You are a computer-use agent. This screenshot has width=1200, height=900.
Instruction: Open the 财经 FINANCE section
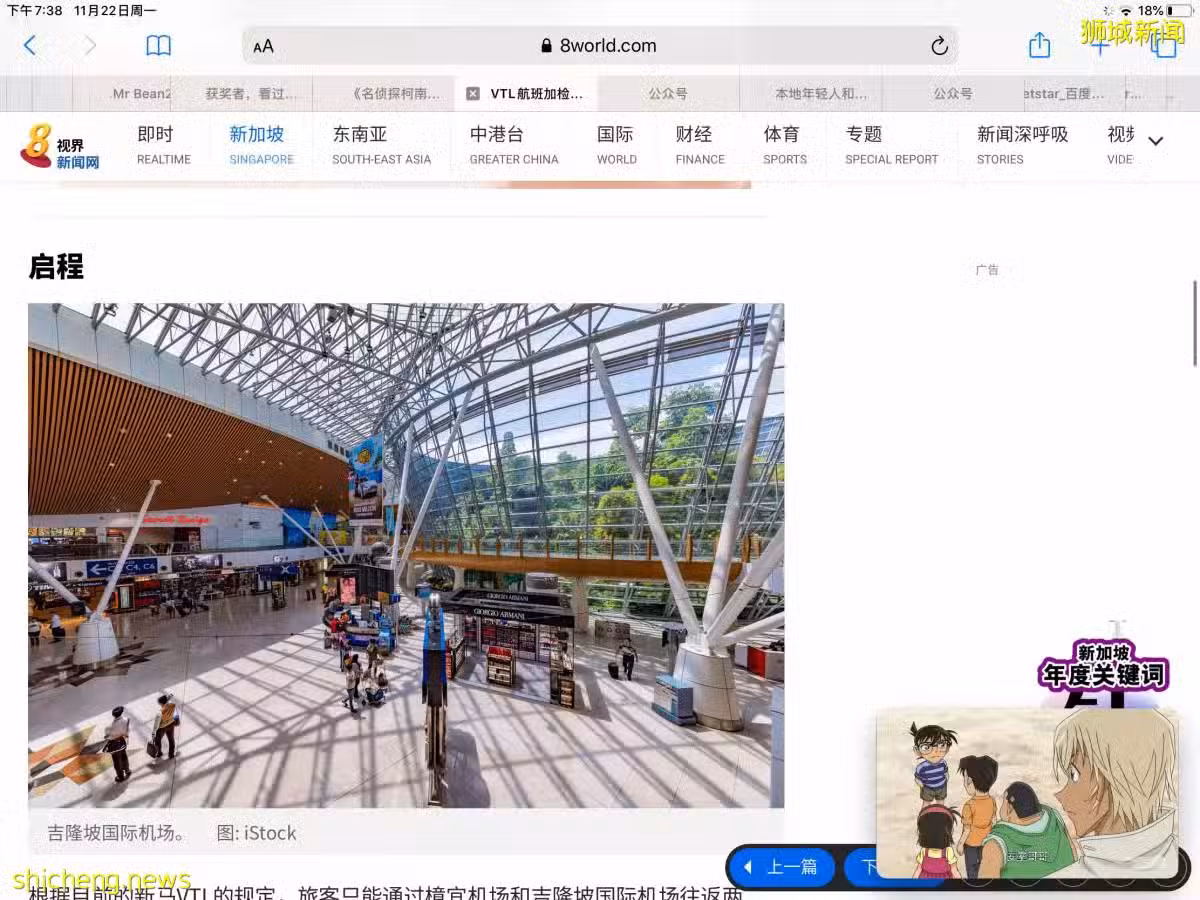pos(700,145)
